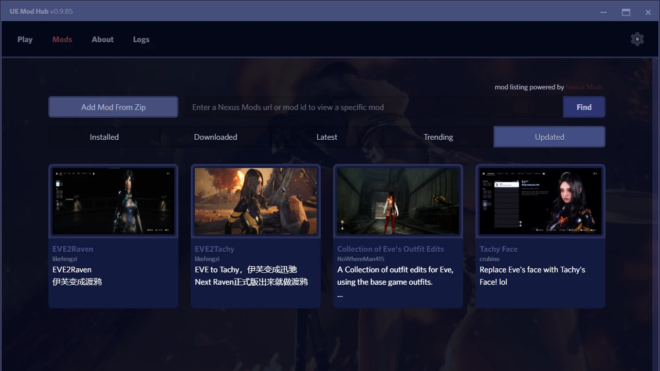Click the Tachy Face title link
This screenshot has width=660, height=371.
[x=498, y=249]
